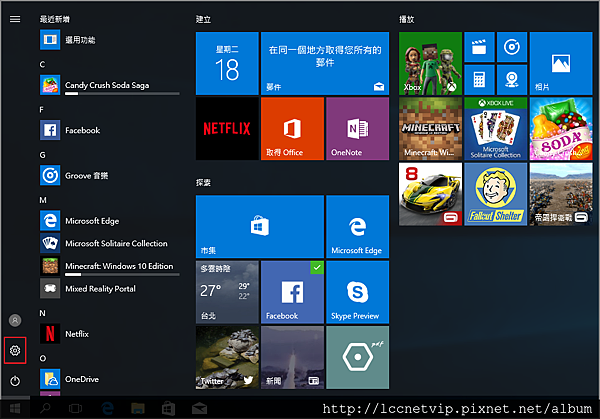Click the letter C group header

[42, 64]
